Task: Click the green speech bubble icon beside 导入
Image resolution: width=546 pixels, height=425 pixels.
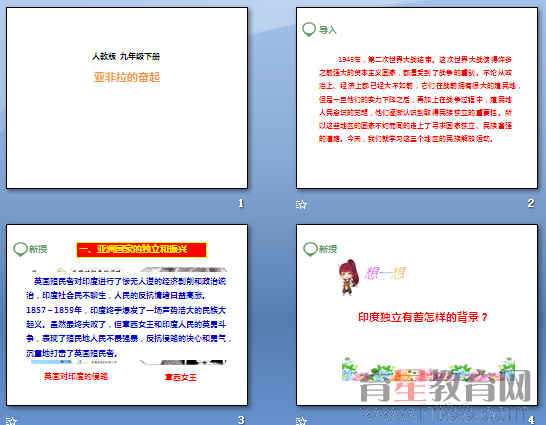Action: 309,30
